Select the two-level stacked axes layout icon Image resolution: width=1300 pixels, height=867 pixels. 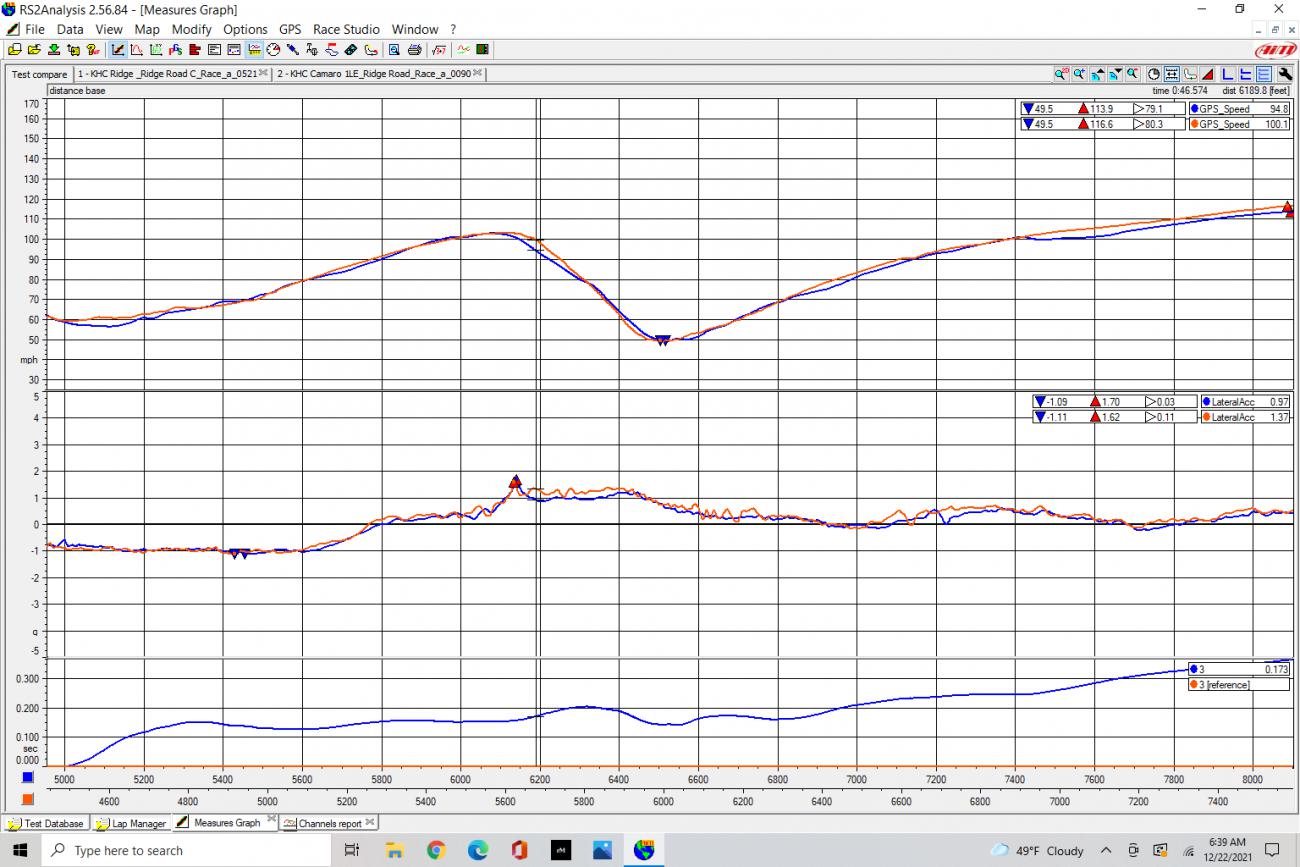1245,73
